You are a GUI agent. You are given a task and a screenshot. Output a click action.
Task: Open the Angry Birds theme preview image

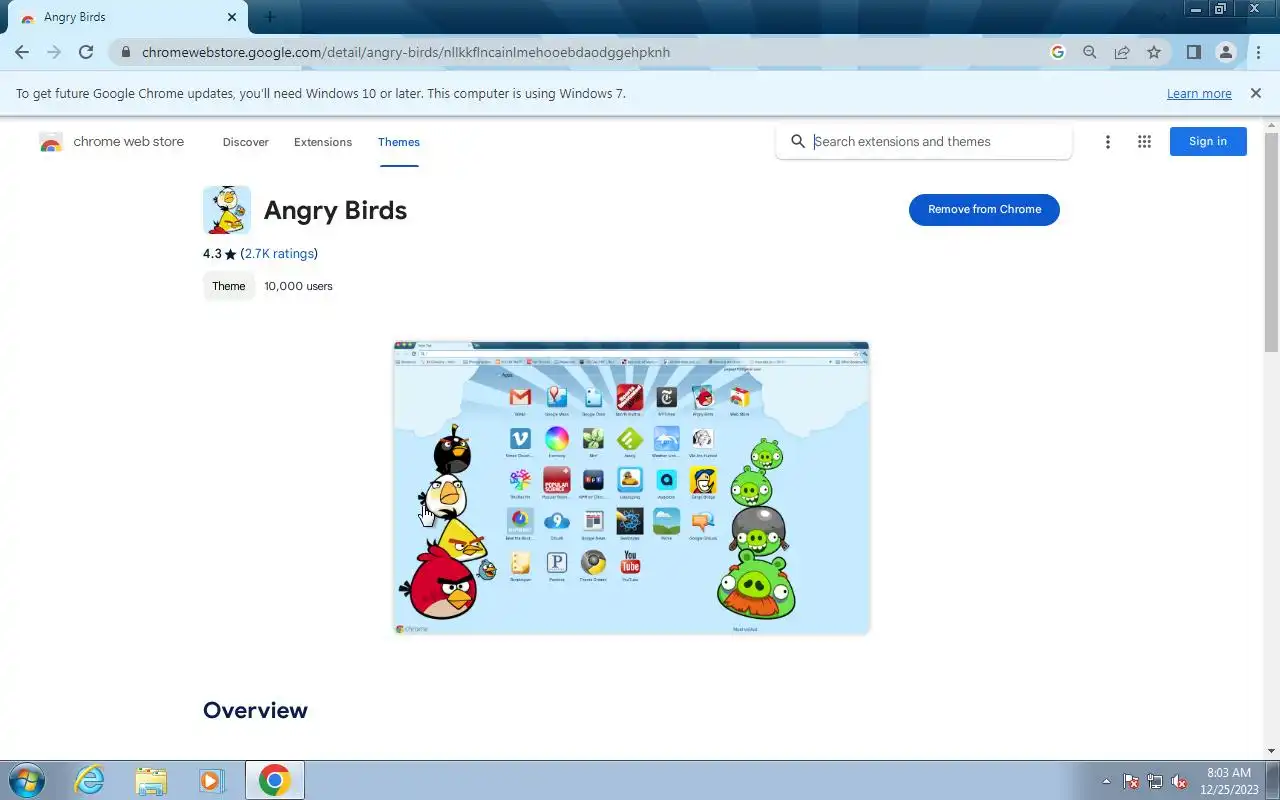631,488
